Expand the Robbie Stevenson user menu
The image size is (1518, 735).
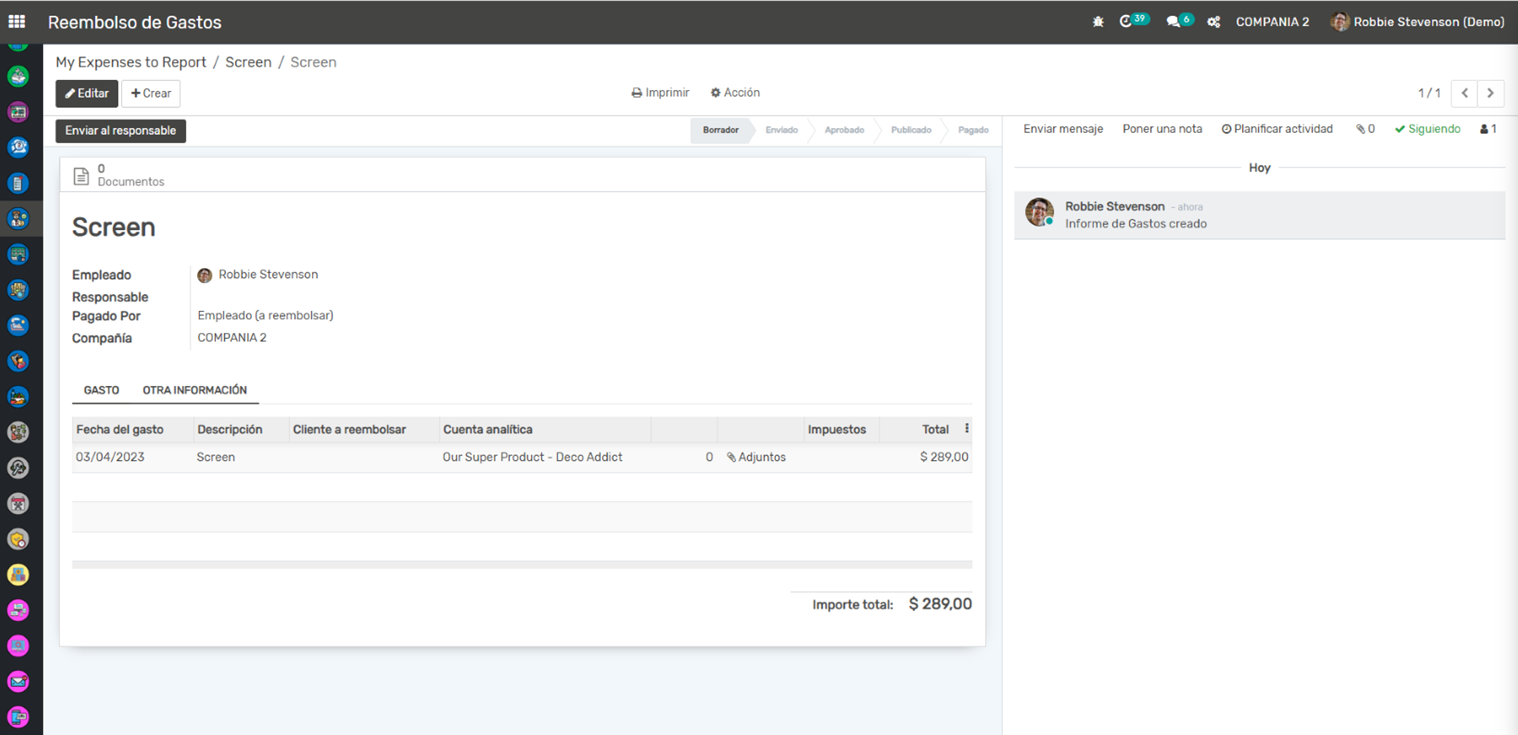(1417, 22)
